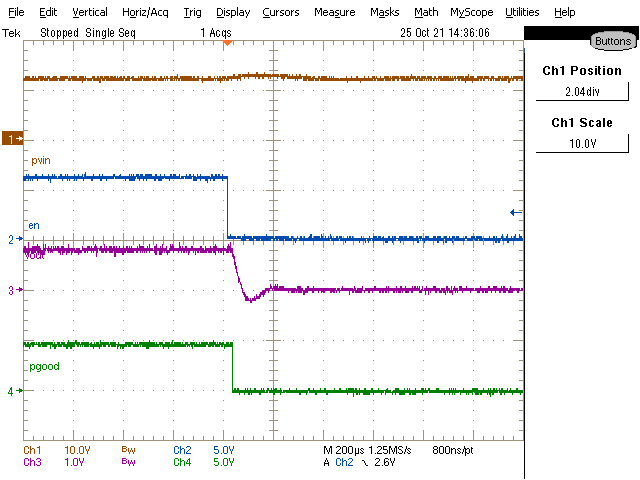Viewport: 640px width, 480px height.
Task: Open the Masks menu
Action: coord(384,12)
